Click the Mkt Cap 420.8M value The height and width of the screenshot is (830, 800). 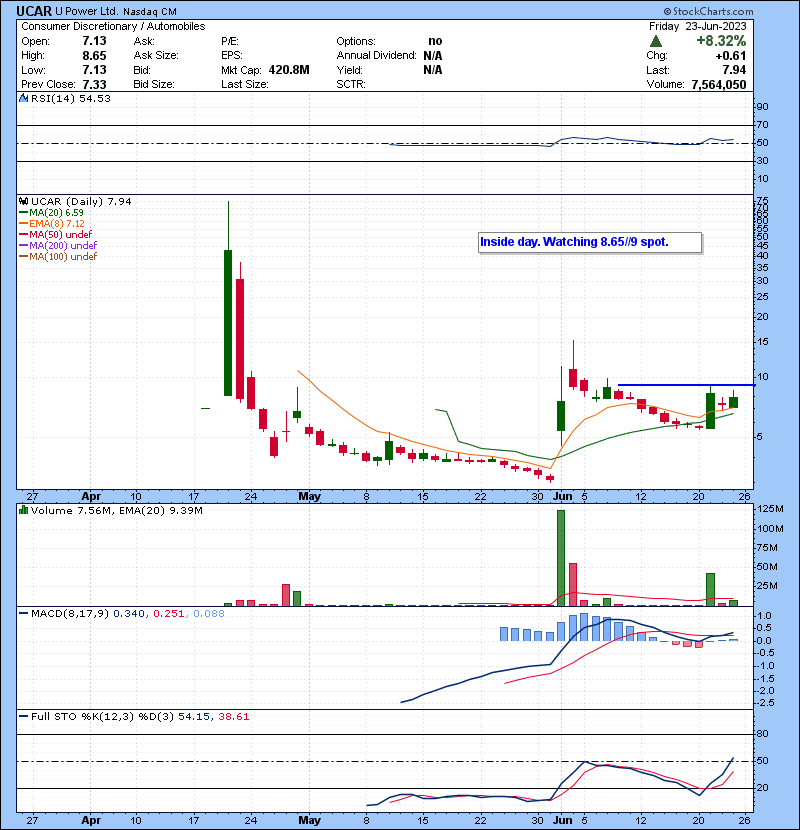click(289, 70)
